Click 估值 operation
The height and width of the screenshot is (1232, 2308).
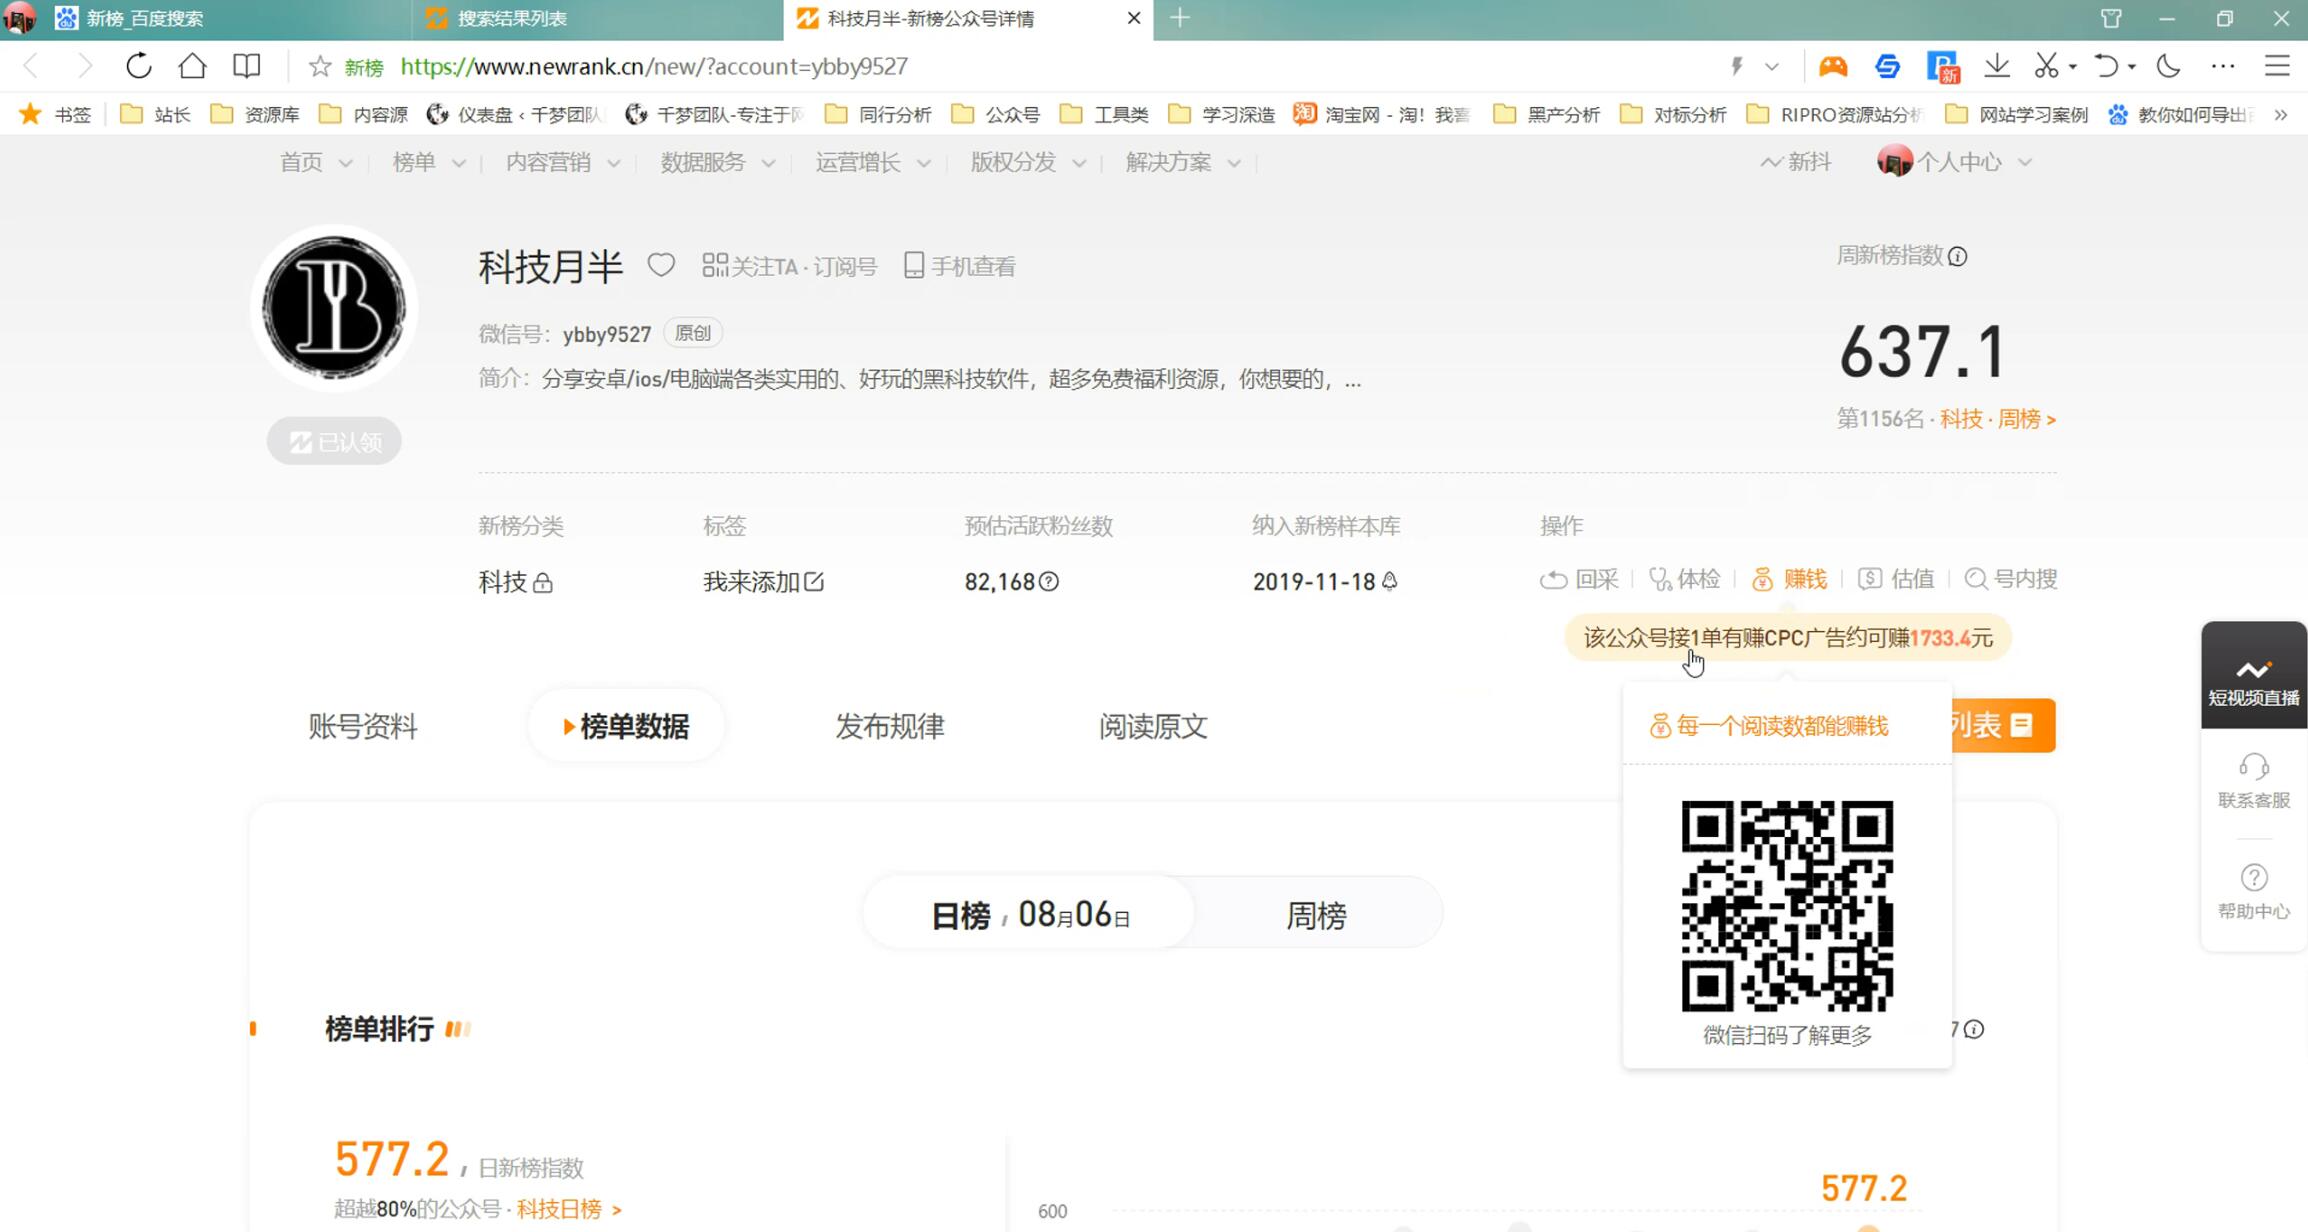pos(1896,579)
